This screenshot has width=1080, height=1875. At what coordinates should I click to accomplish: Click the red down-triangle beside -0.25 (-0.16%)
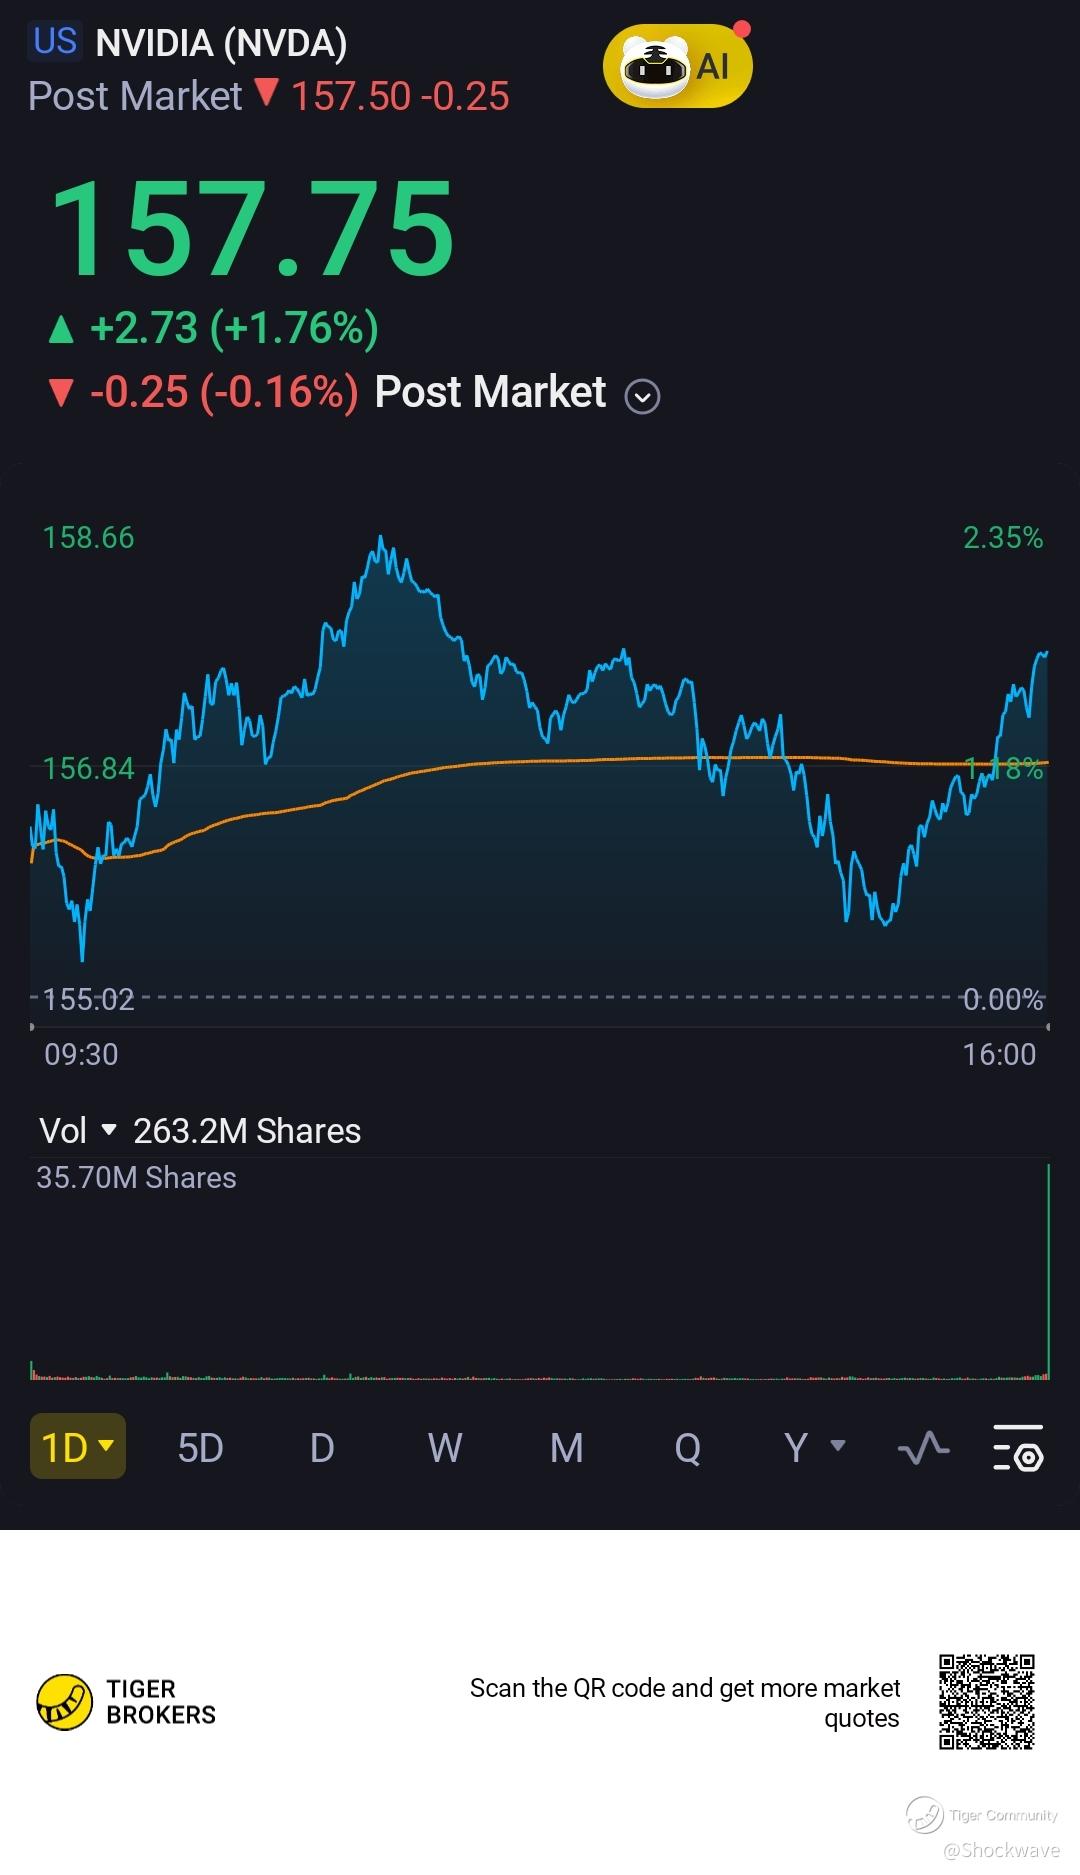[x=61, y=393]
